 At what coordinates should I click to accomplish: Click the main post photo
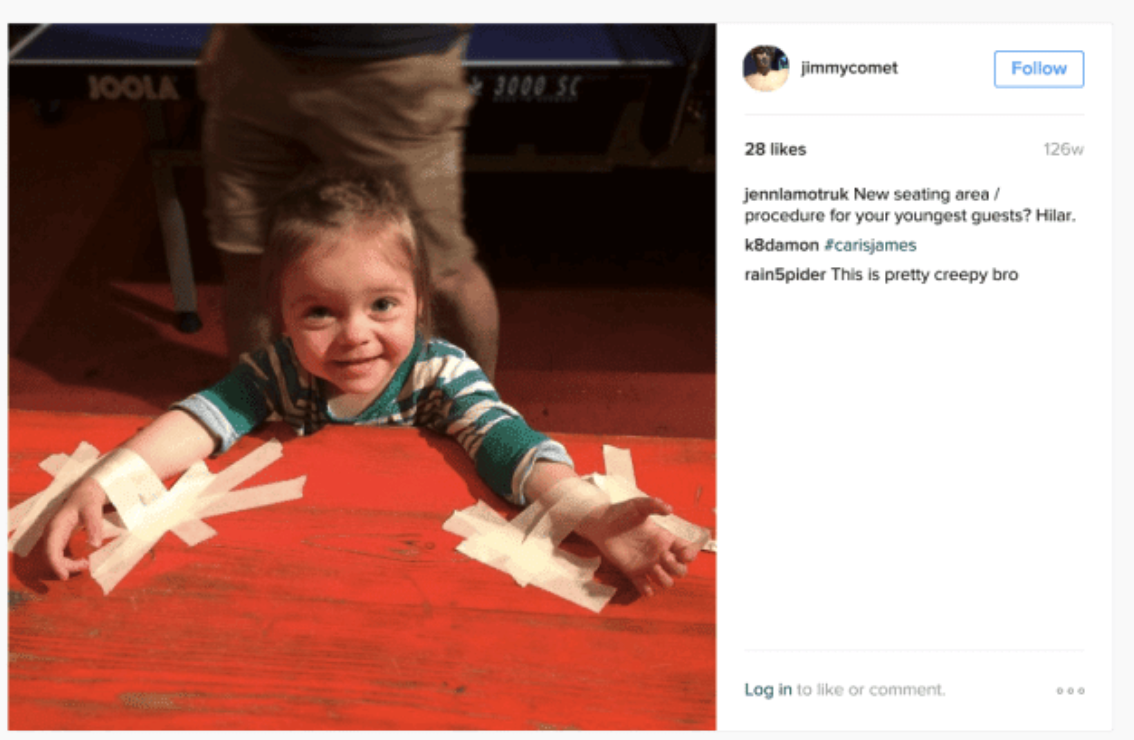click(x=362, y=377)
